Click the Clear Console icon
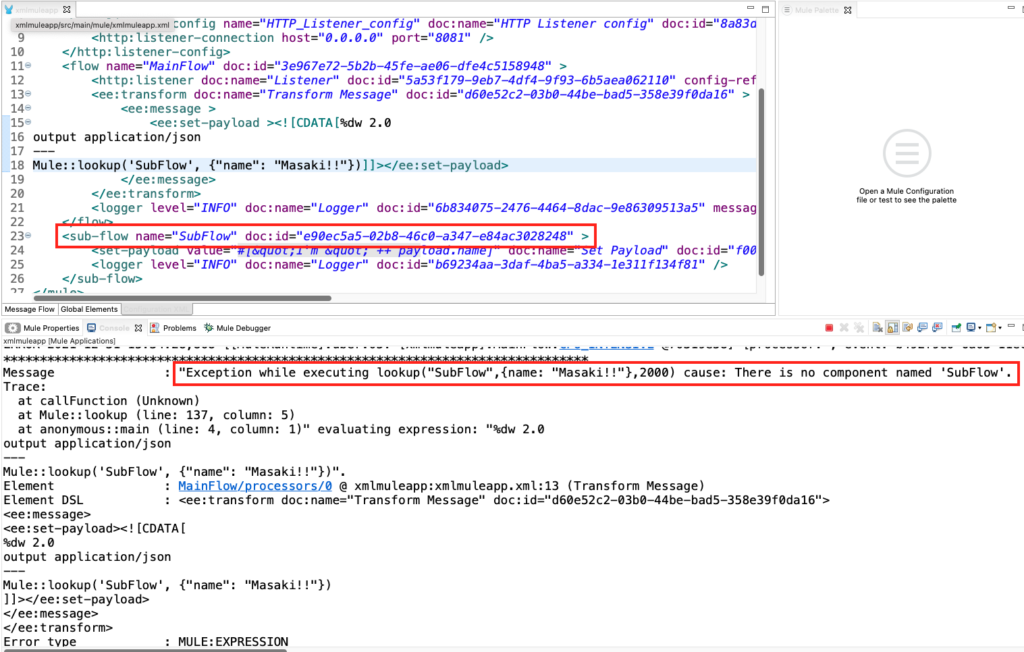The image size is (1024, 652). coord(877,328)
